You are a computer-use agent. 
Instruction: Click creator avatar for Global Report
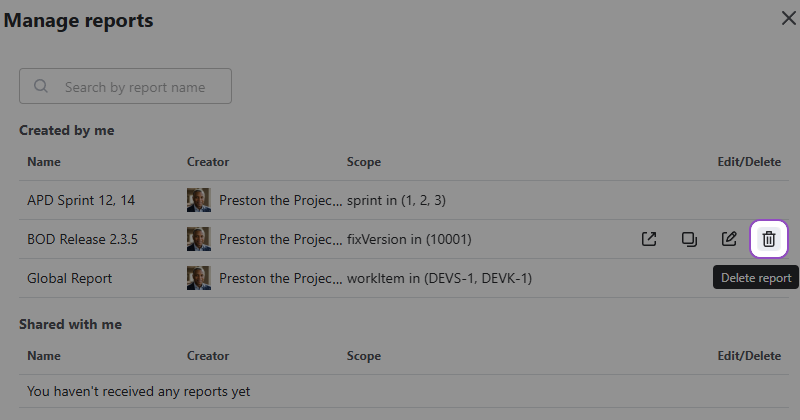pos(198,278)
